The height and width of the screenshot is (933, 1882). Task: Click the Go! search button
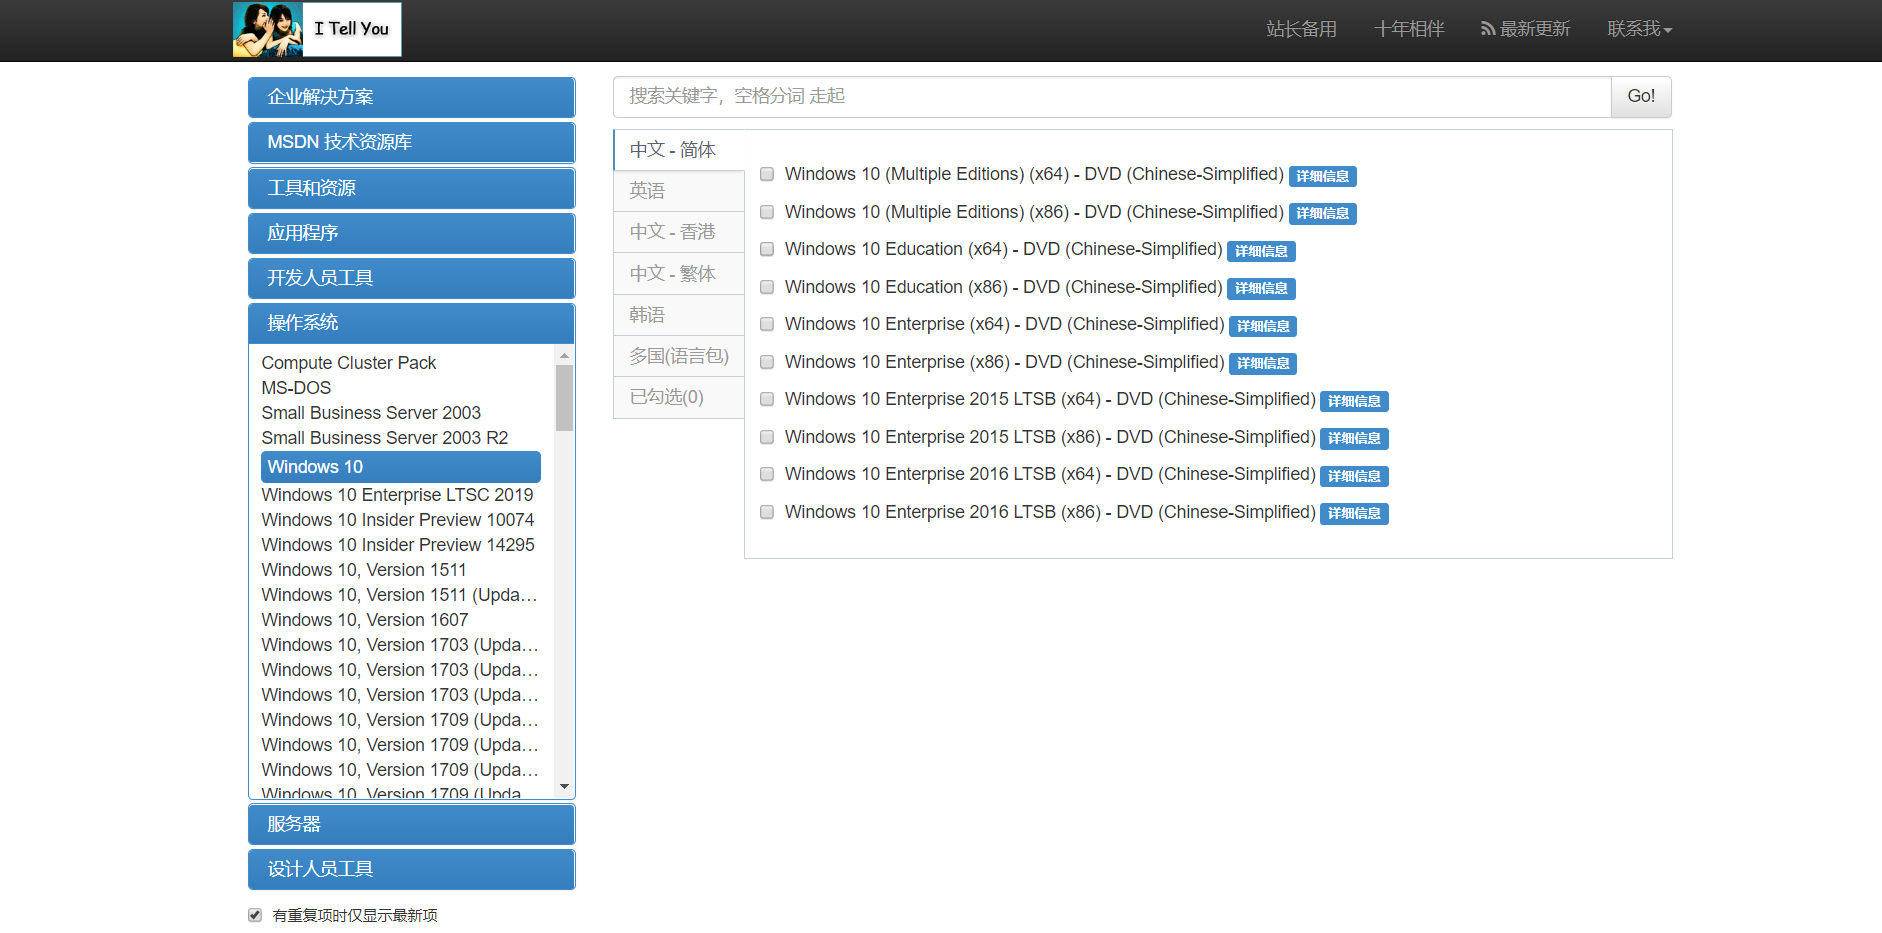1641,97
